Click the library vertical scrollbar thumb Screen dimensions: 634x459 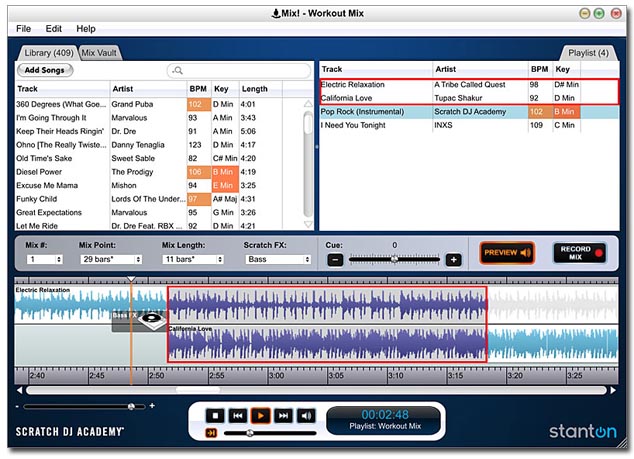pos(308,123)
